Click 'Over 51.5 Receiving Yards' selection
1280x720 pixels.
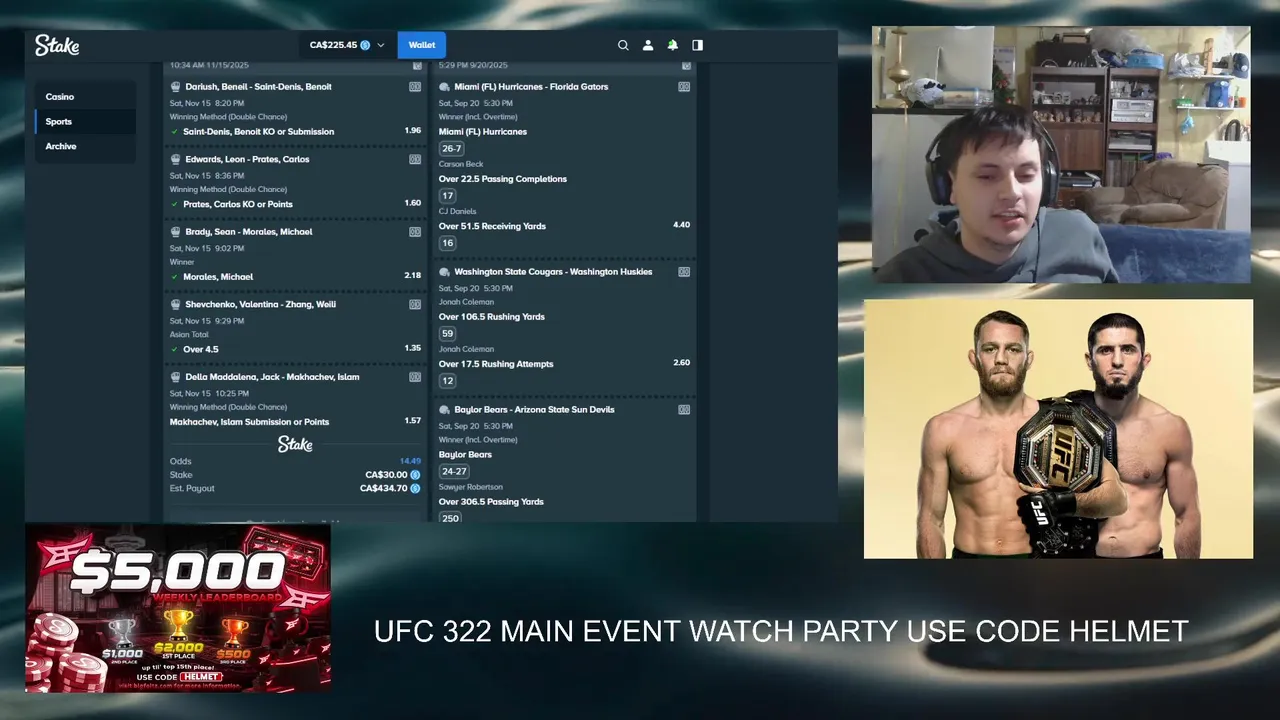(492, 226)
